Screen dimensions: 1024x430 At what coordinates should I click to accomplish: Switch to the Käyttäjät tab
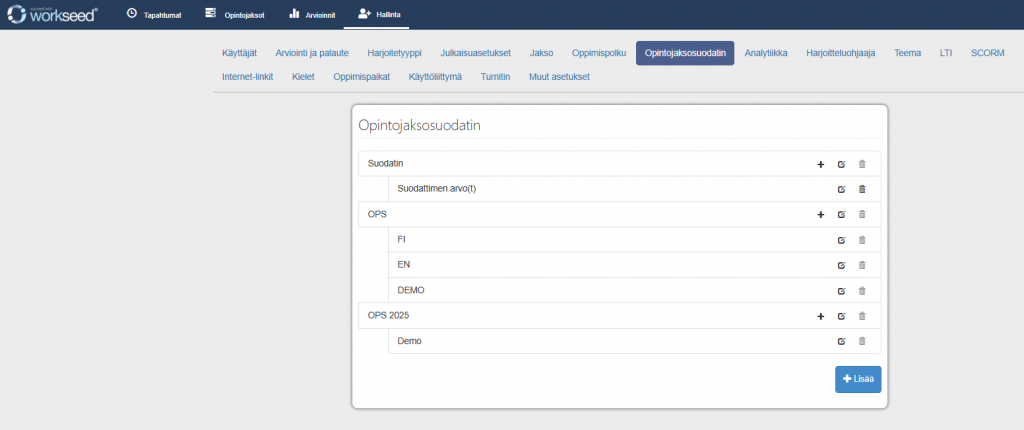[240, 53]
